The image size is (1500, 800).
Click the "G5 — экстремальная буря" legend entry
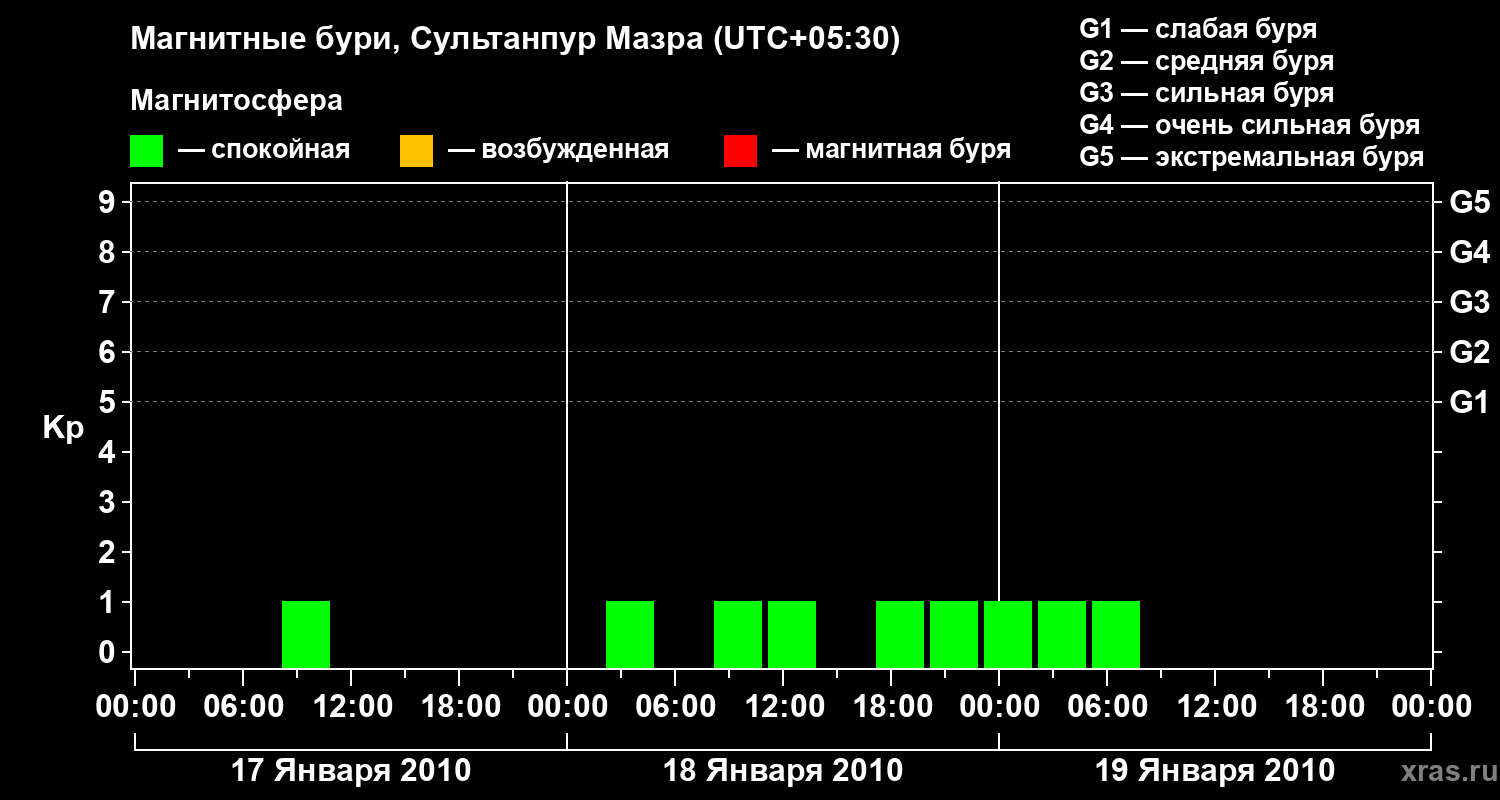click(1252, 157)
